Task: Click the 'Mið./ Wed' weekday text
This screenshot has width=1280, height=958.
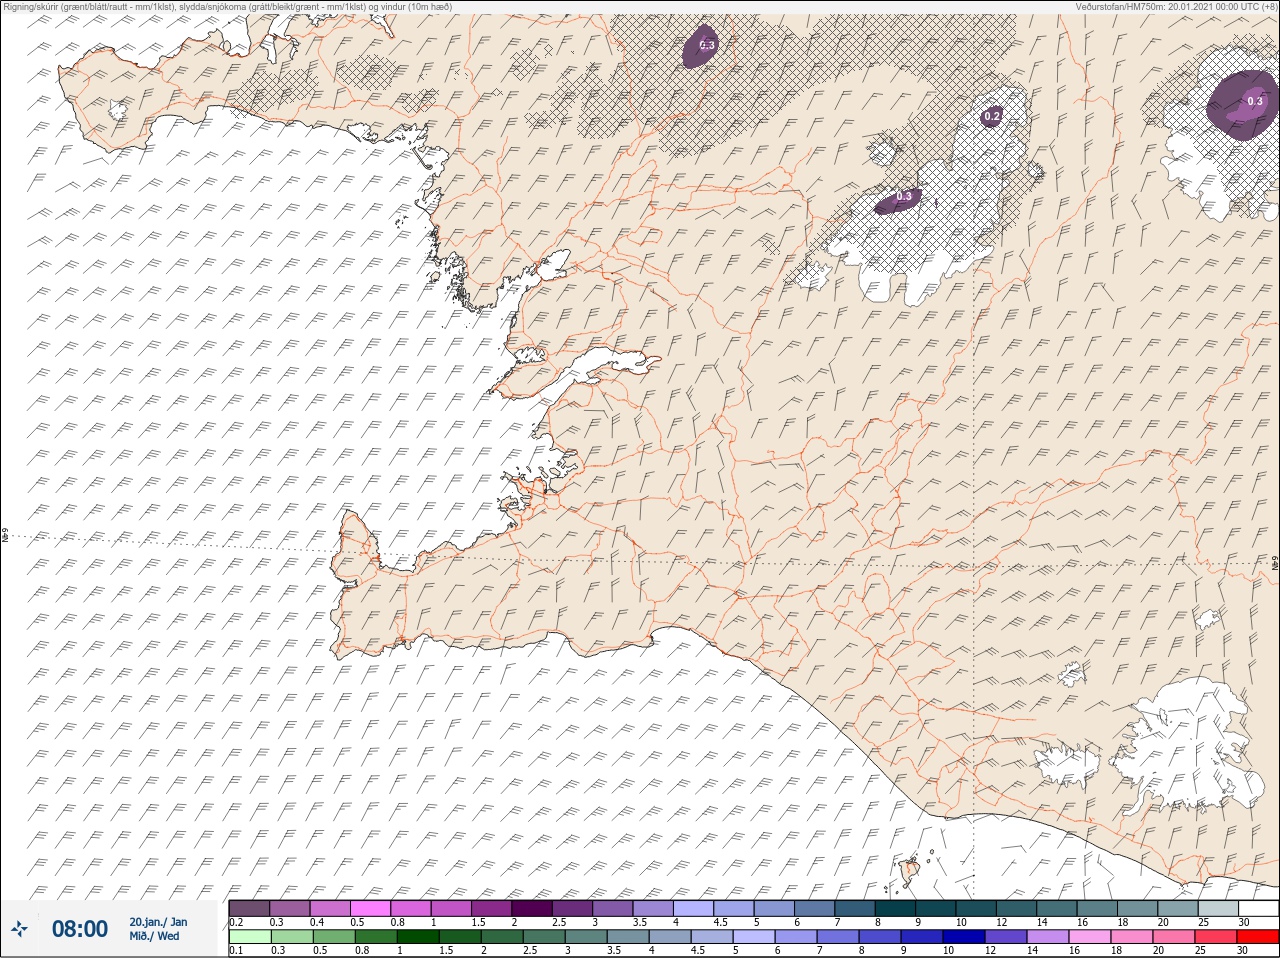Action: point(155,936)
